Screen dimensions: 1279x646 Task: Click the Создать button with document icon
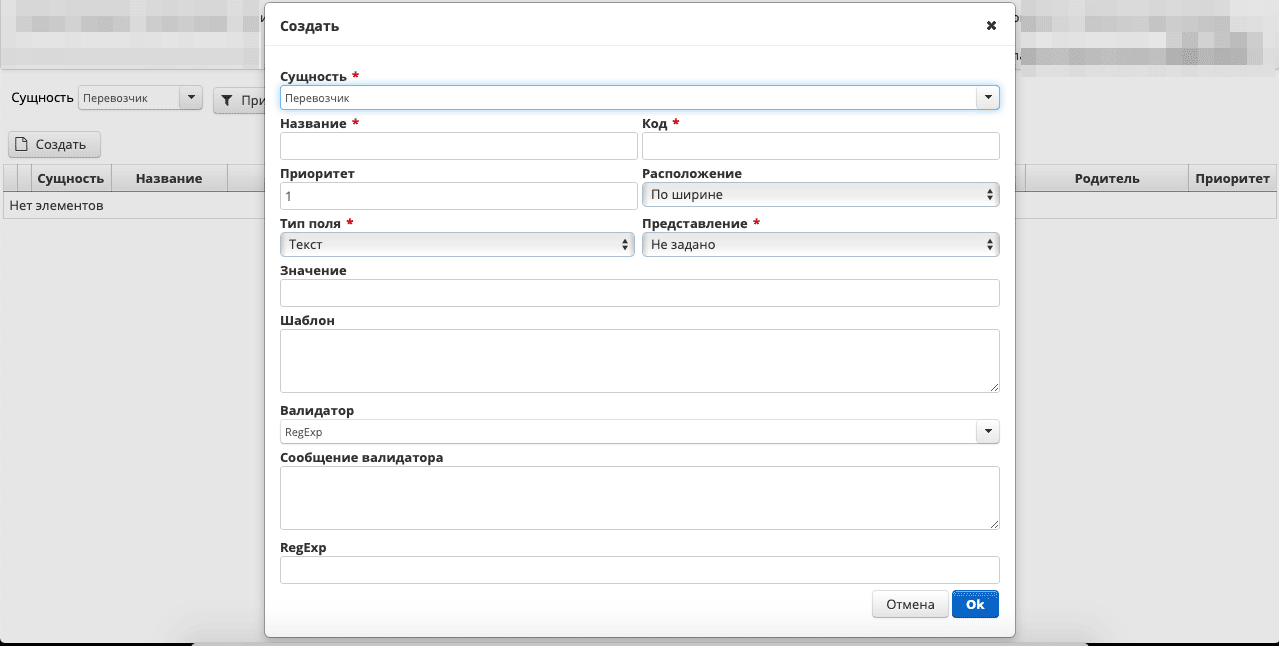(x=55, y=144)
